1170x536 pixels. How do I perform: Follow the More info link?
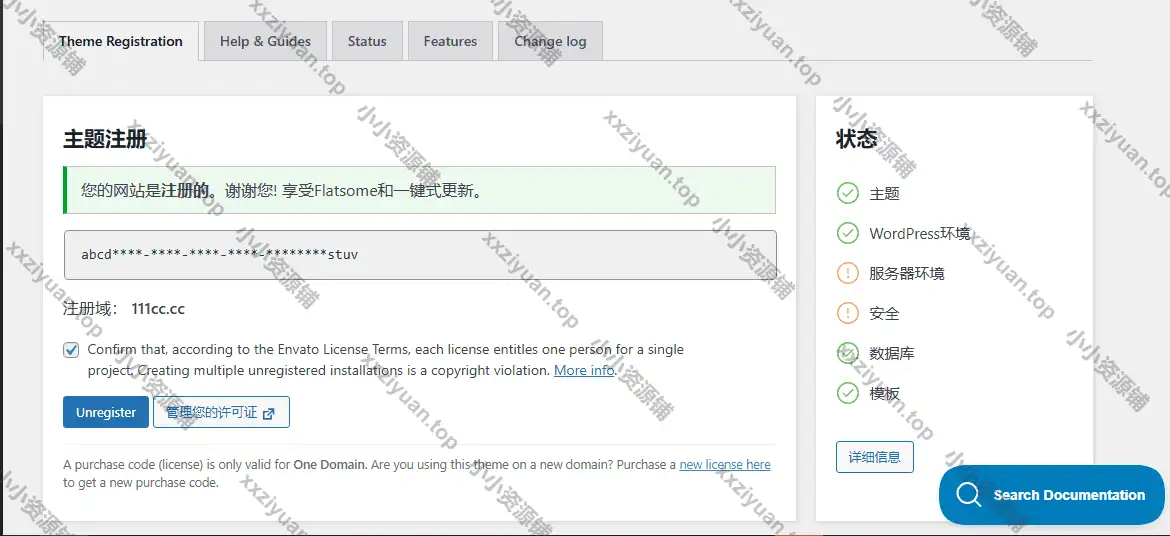pyautogui.click(x=584, y=370)
